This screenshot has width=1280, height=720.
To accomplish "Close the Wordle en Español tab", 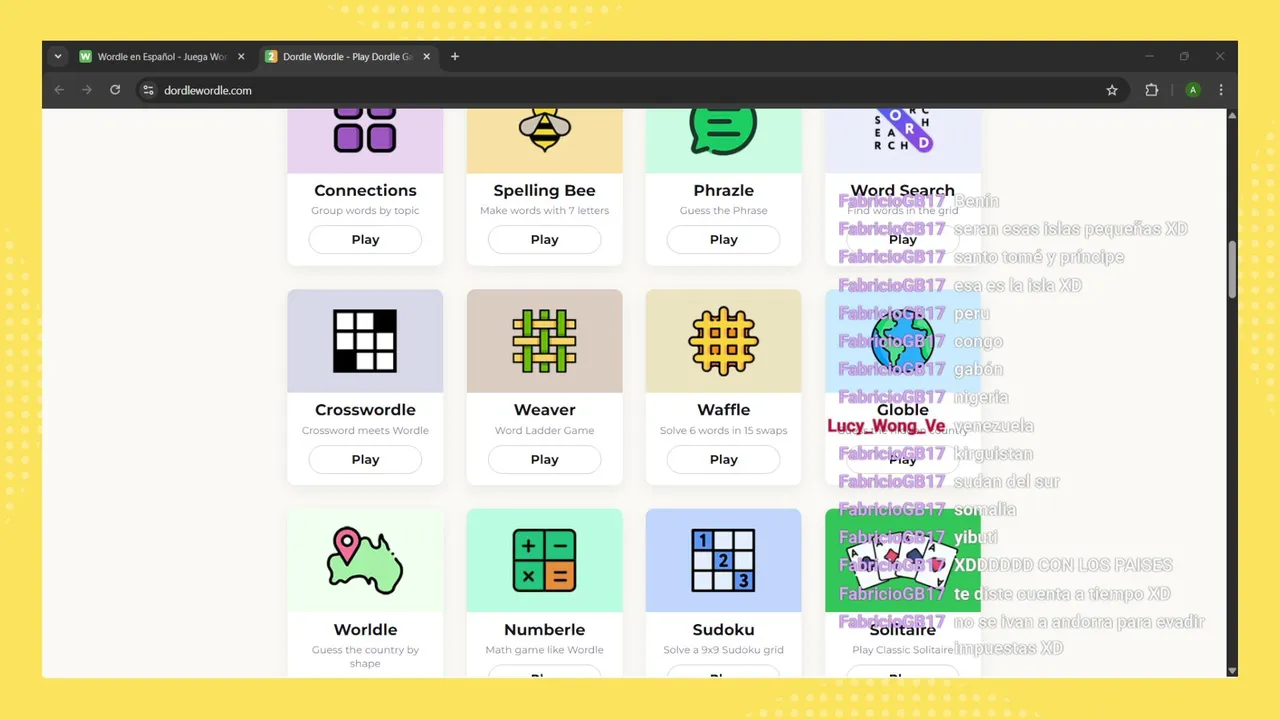I will [241, 57].
